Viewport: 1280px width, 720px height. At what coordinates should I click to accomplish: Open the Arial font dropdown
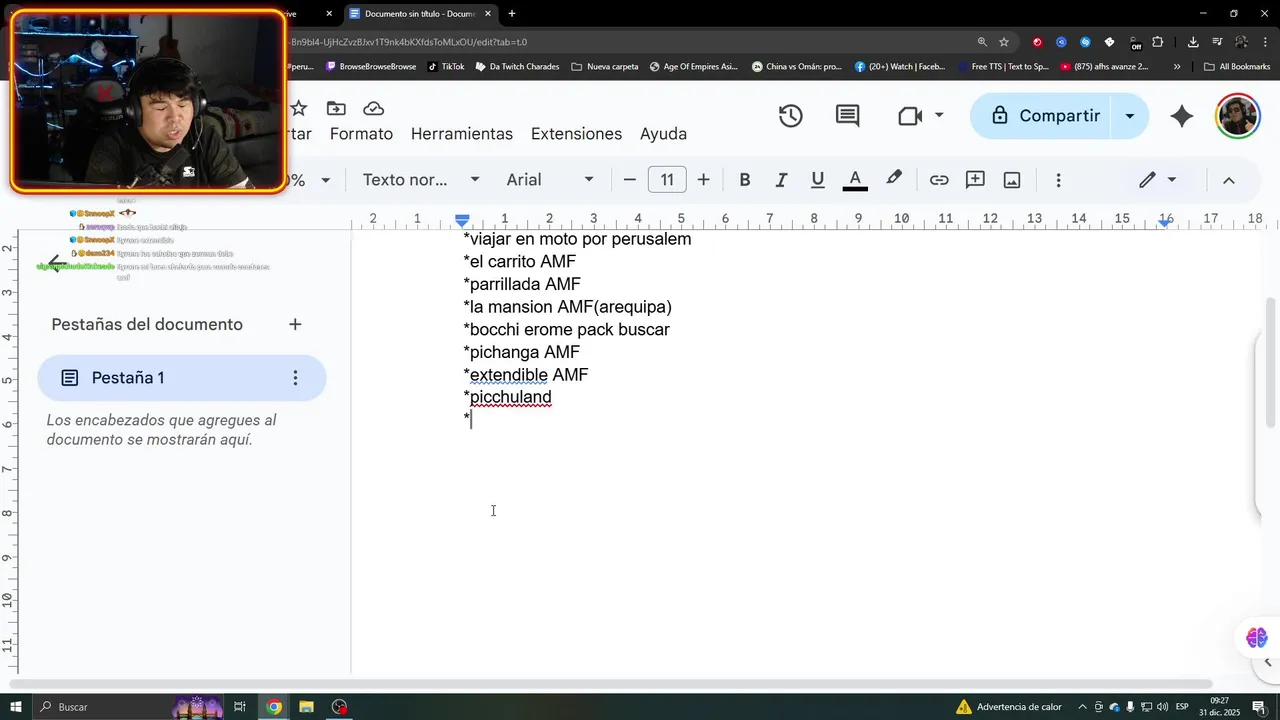pos(550,180)
